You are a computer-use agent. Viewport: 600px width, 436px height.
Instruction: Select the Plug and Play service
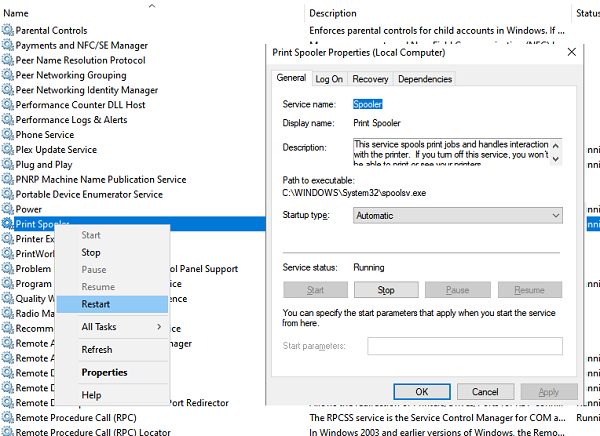44,164
